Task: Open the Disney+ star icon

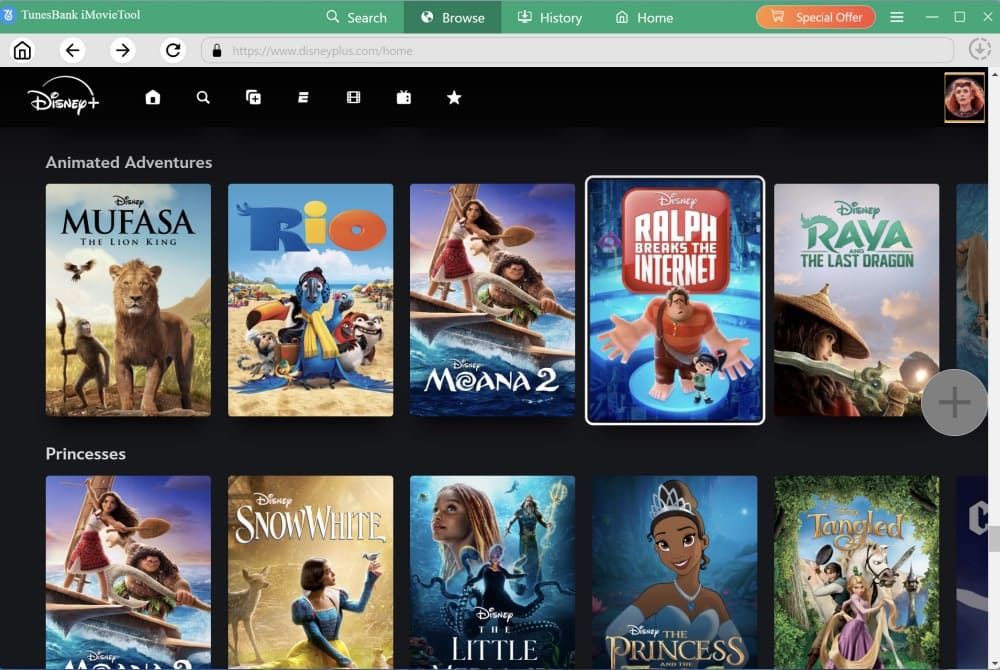Action: tap(453, 98)
